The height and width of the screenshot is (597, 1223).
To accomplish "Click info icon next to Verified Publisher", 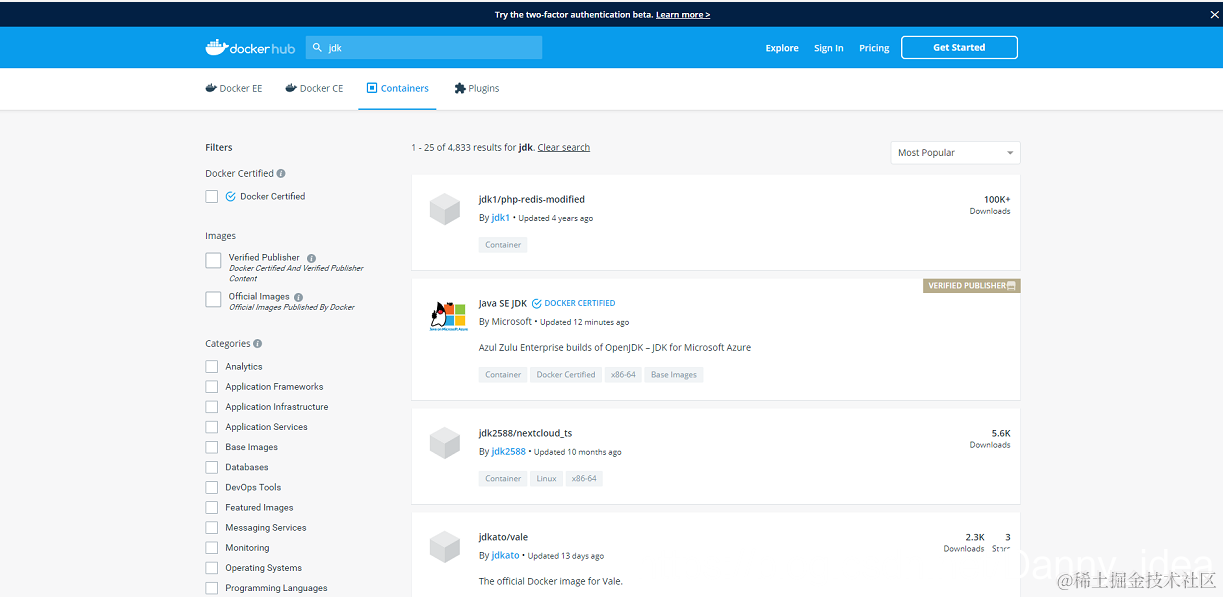I will click(x=311, y=258).
